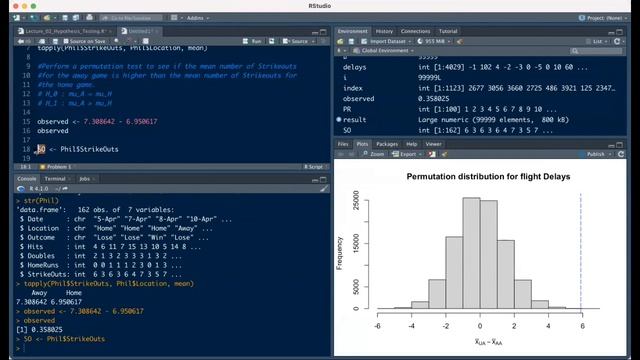The image size is (640, 360).
Task: Save all open documents icon
Action: pos(76,18)
